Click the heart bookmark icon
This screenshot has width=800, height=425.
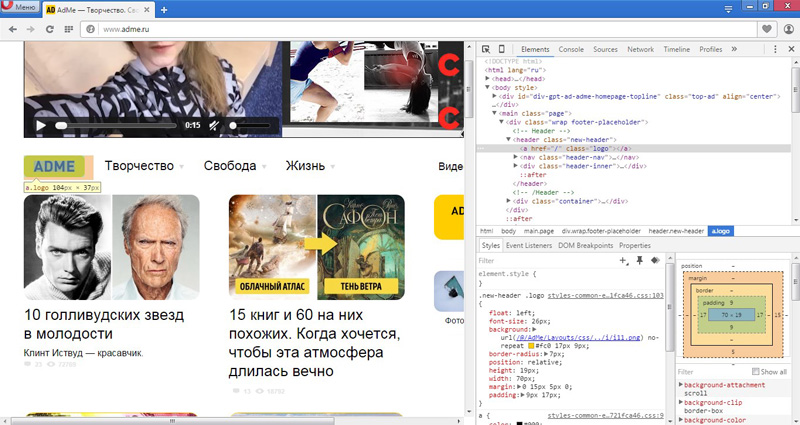click(x=767, y=30)
